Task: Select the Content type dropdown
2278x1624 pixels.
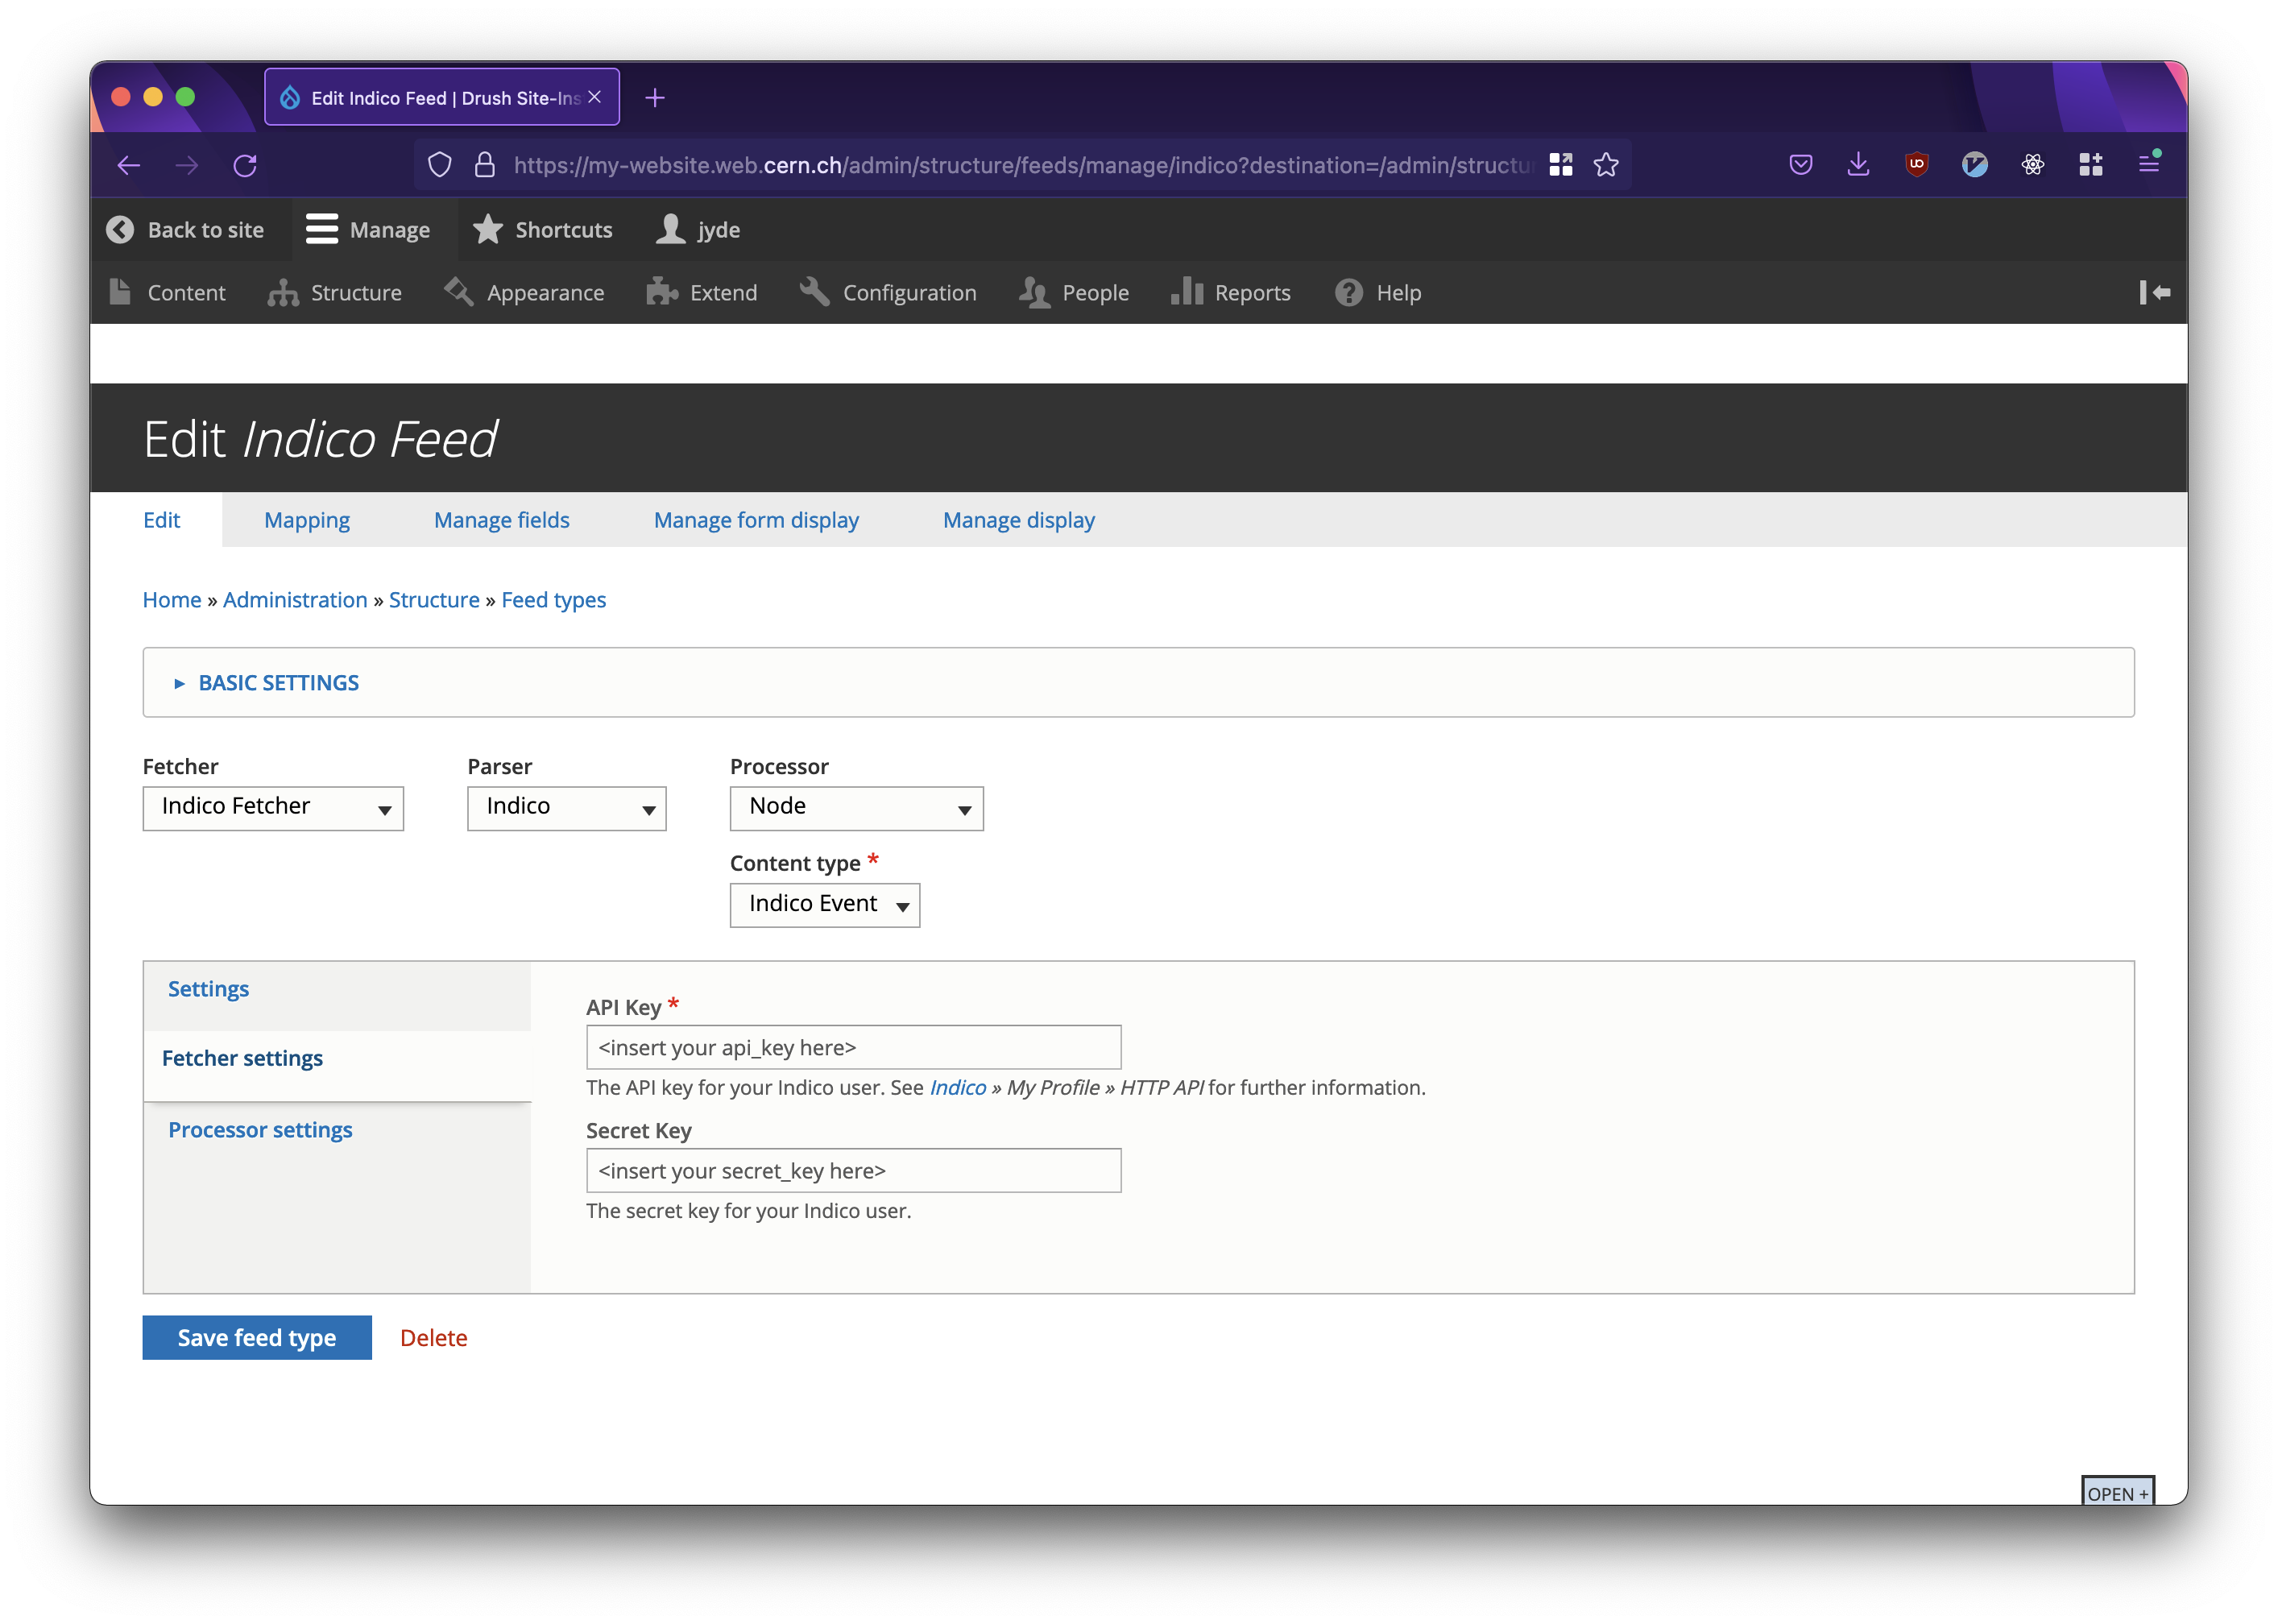Action: 824,903
